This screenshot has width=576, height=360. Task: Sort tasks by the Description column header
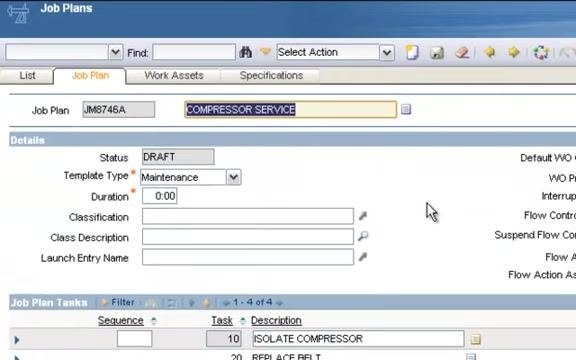pyautogui.click(x=276, y=321)
